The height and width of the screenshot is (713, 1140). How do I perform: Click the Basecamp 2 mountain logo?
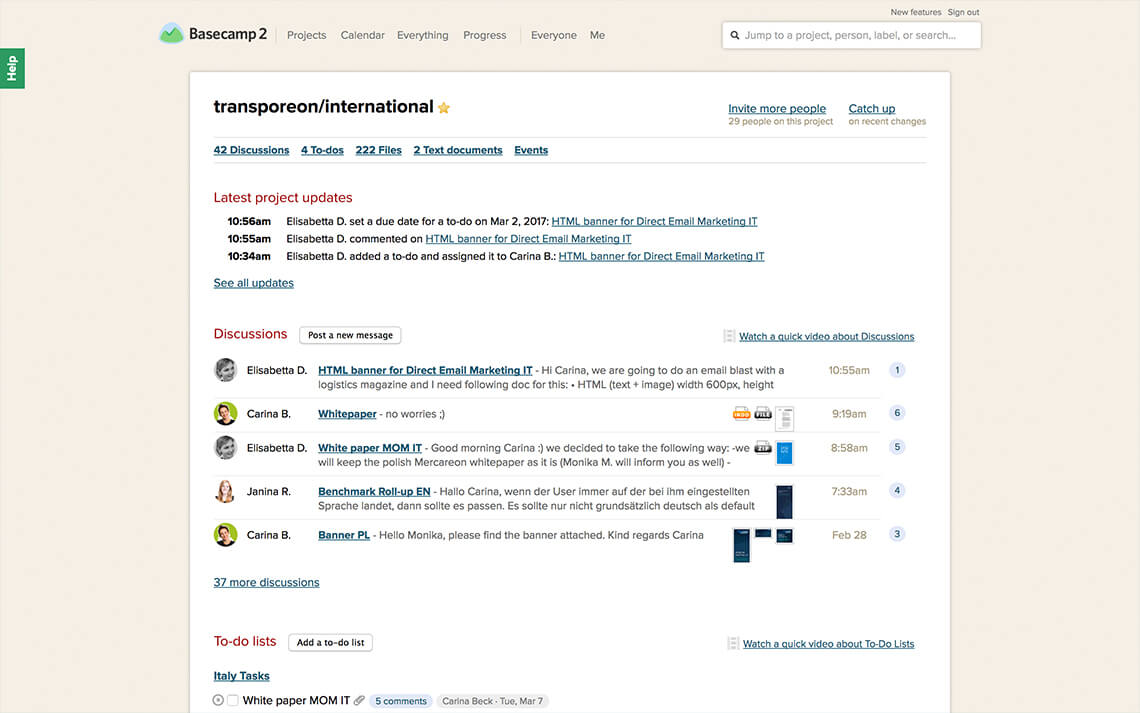[172, 33]
